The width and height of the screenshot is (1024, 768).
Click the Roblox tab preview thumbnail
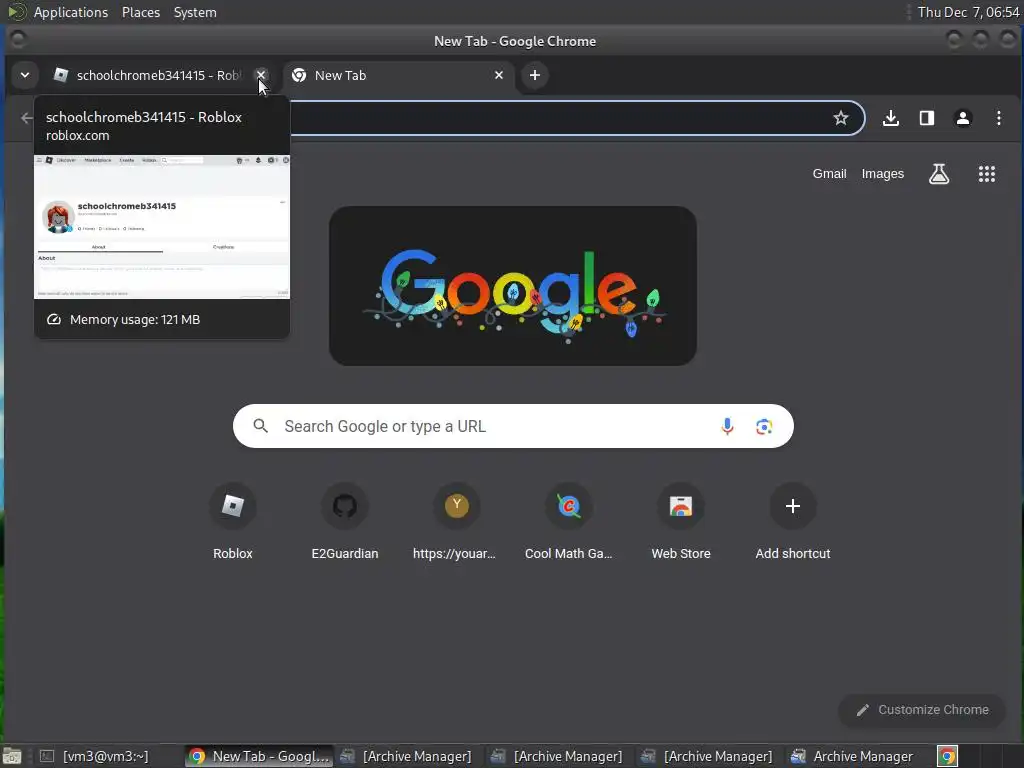pos(162,227)
